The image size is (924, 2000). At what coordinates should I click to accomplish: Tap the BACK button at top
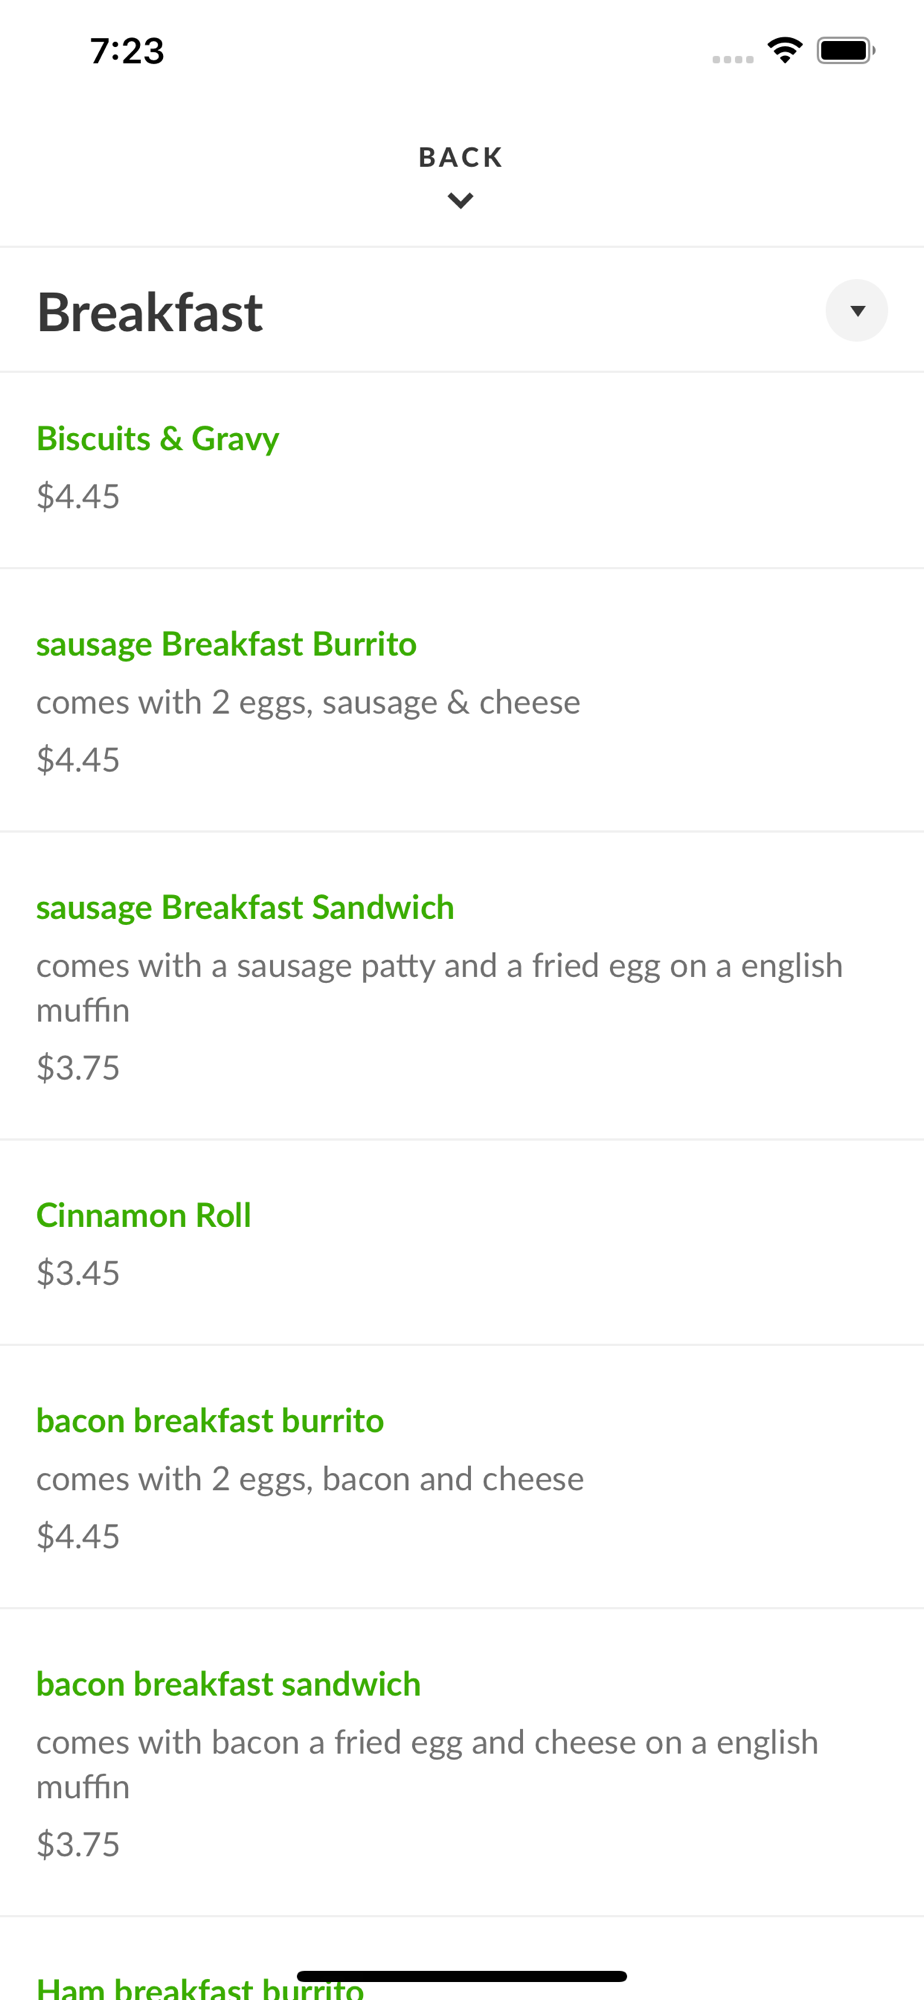click(461, 157)
